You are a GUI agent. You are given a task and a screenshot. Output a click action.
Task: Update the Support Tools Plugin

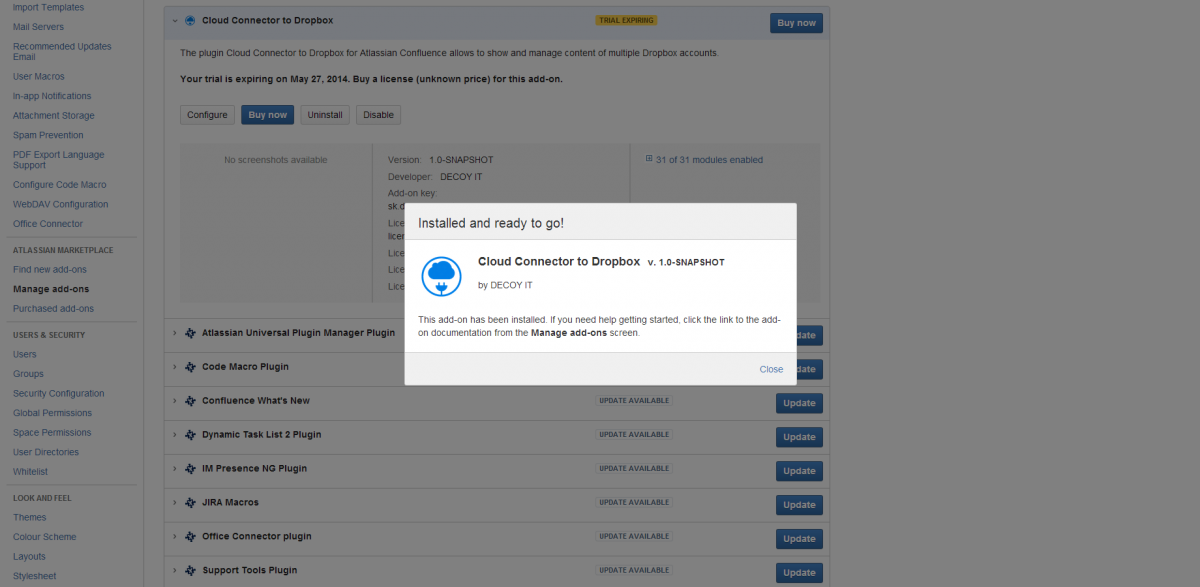click(x=799, y=573)
